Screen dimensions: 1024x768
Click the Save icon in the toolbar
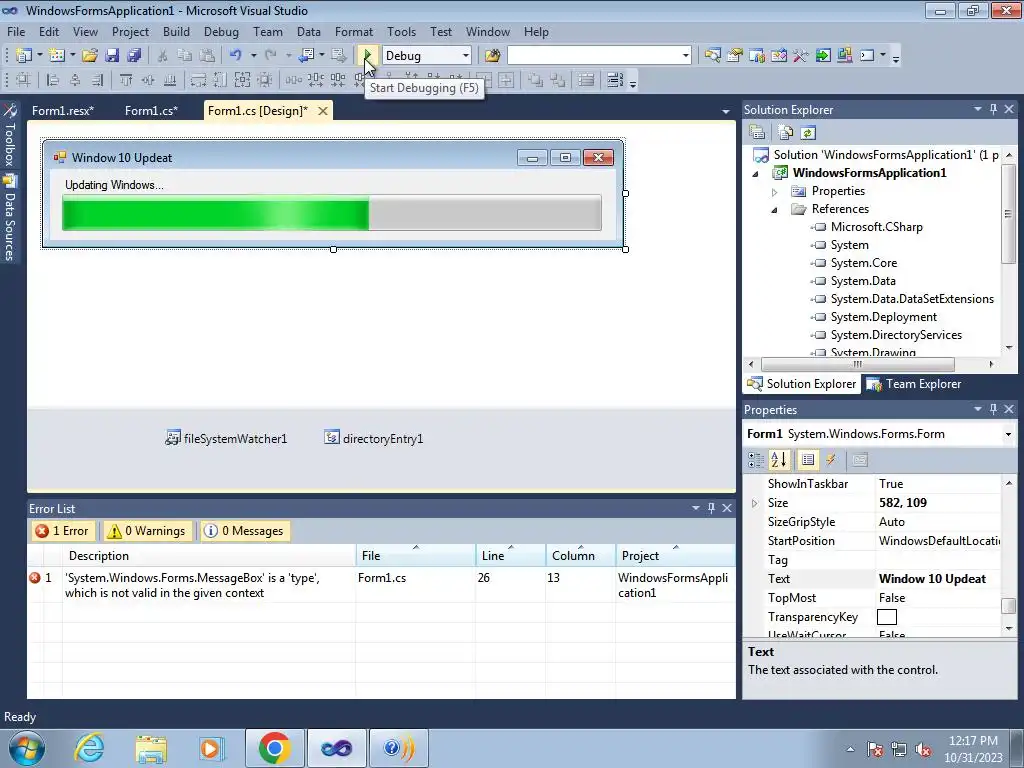(x=112, y=56)
